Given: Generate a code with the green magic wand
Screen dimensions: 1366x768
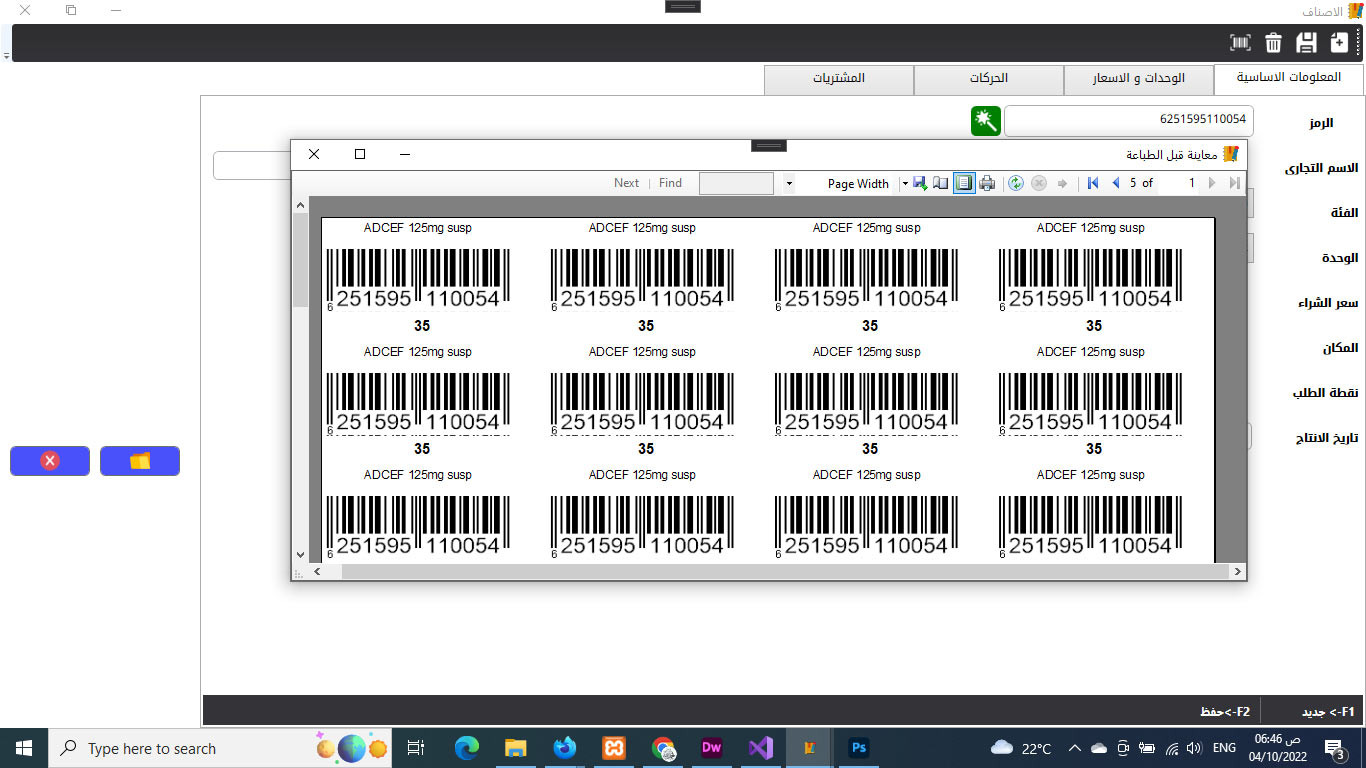Looking at the screenshot, I should pyautogui.click(x=986, y=121).
